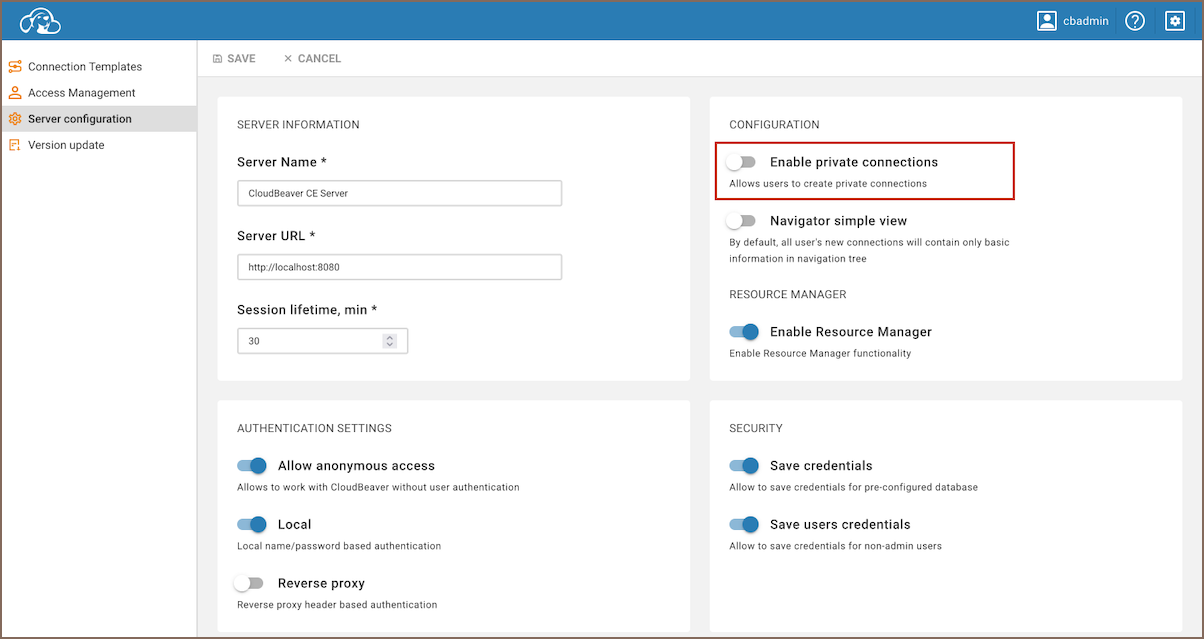The width and height of the screenshot is (1204, 639).
Task: Turn off Allow anonymous access
Action: click(252, 465)
